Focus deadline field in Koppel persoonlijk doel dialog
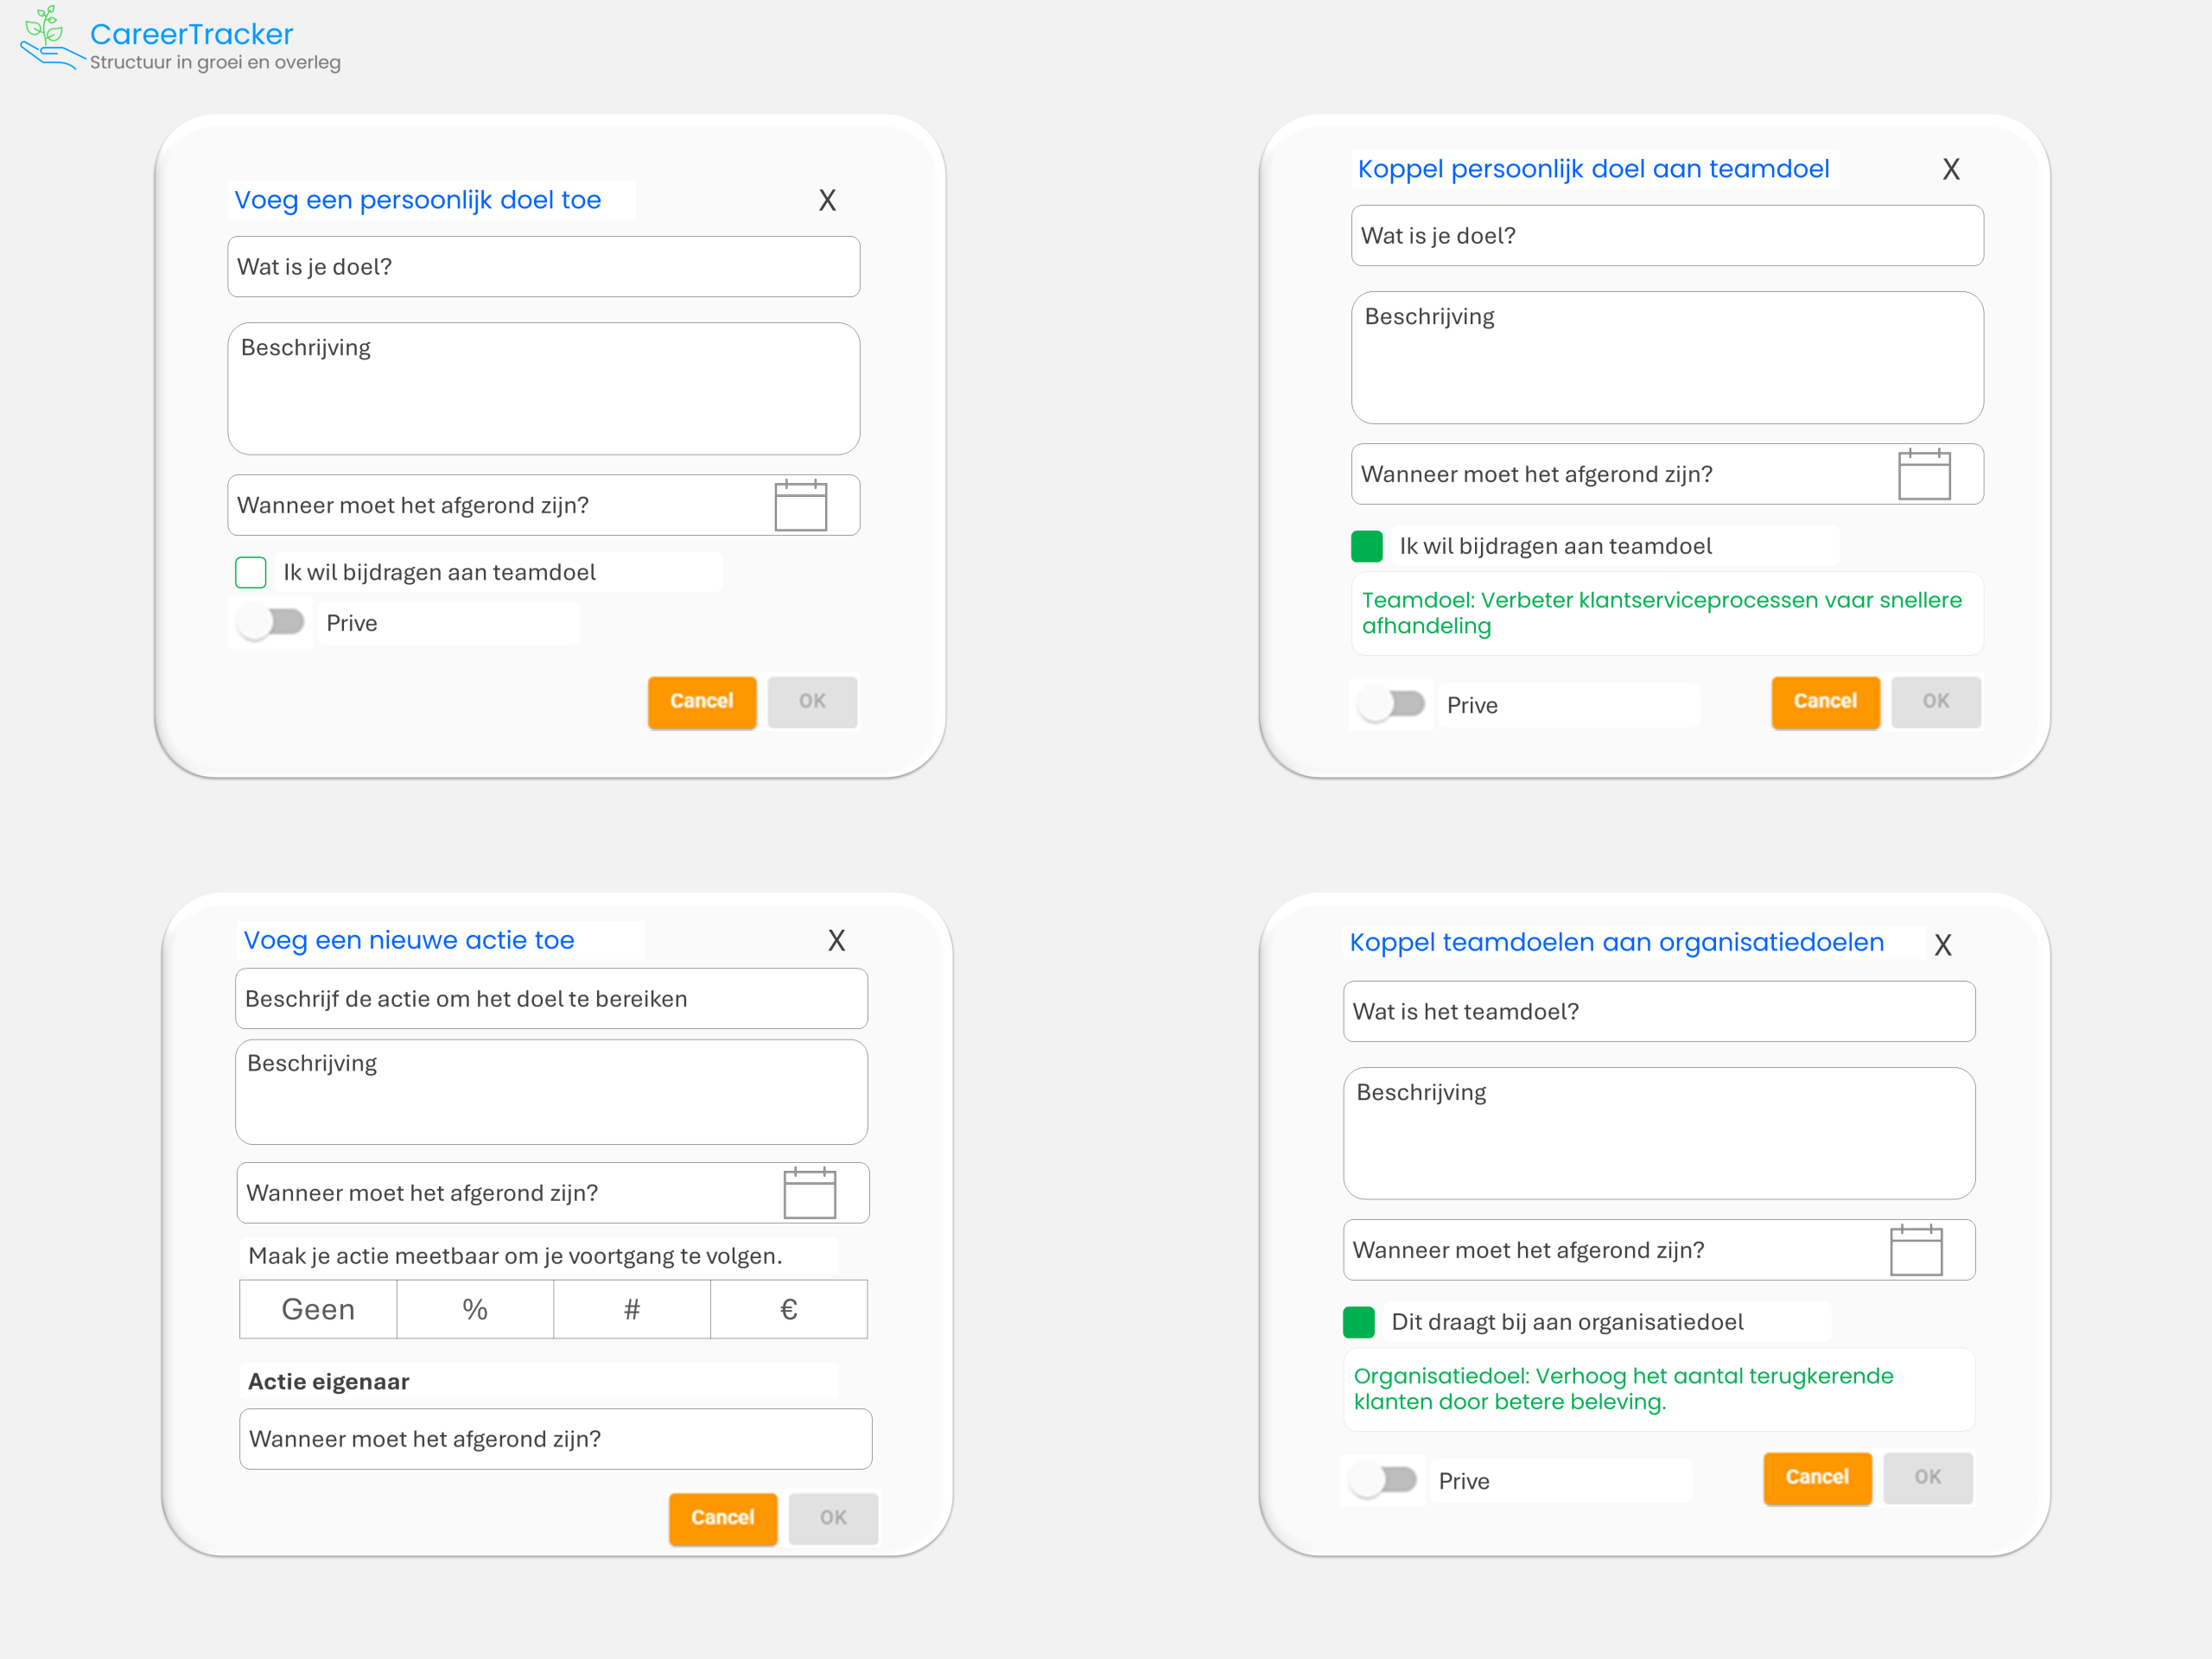Screen dimensions: 2212x1659 1668,474
